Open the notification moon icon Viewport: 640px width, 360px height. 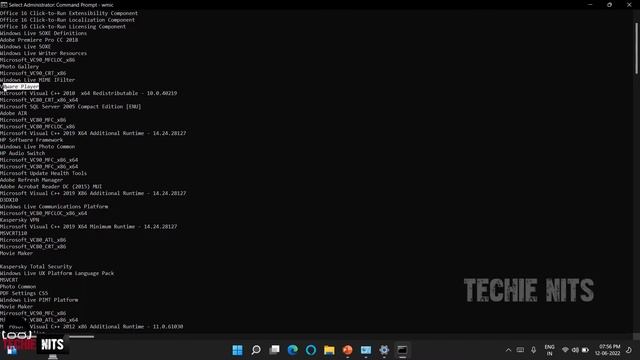(629, 350)
